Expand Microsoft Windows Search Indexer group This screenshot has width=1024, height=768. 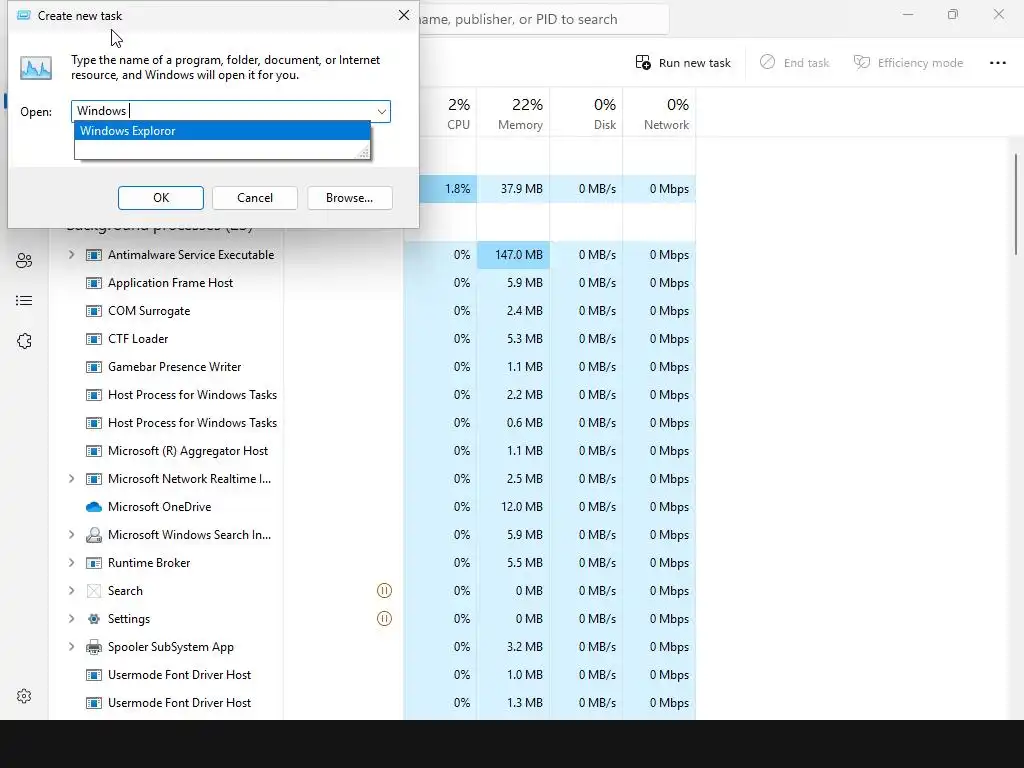click(71, 535)
